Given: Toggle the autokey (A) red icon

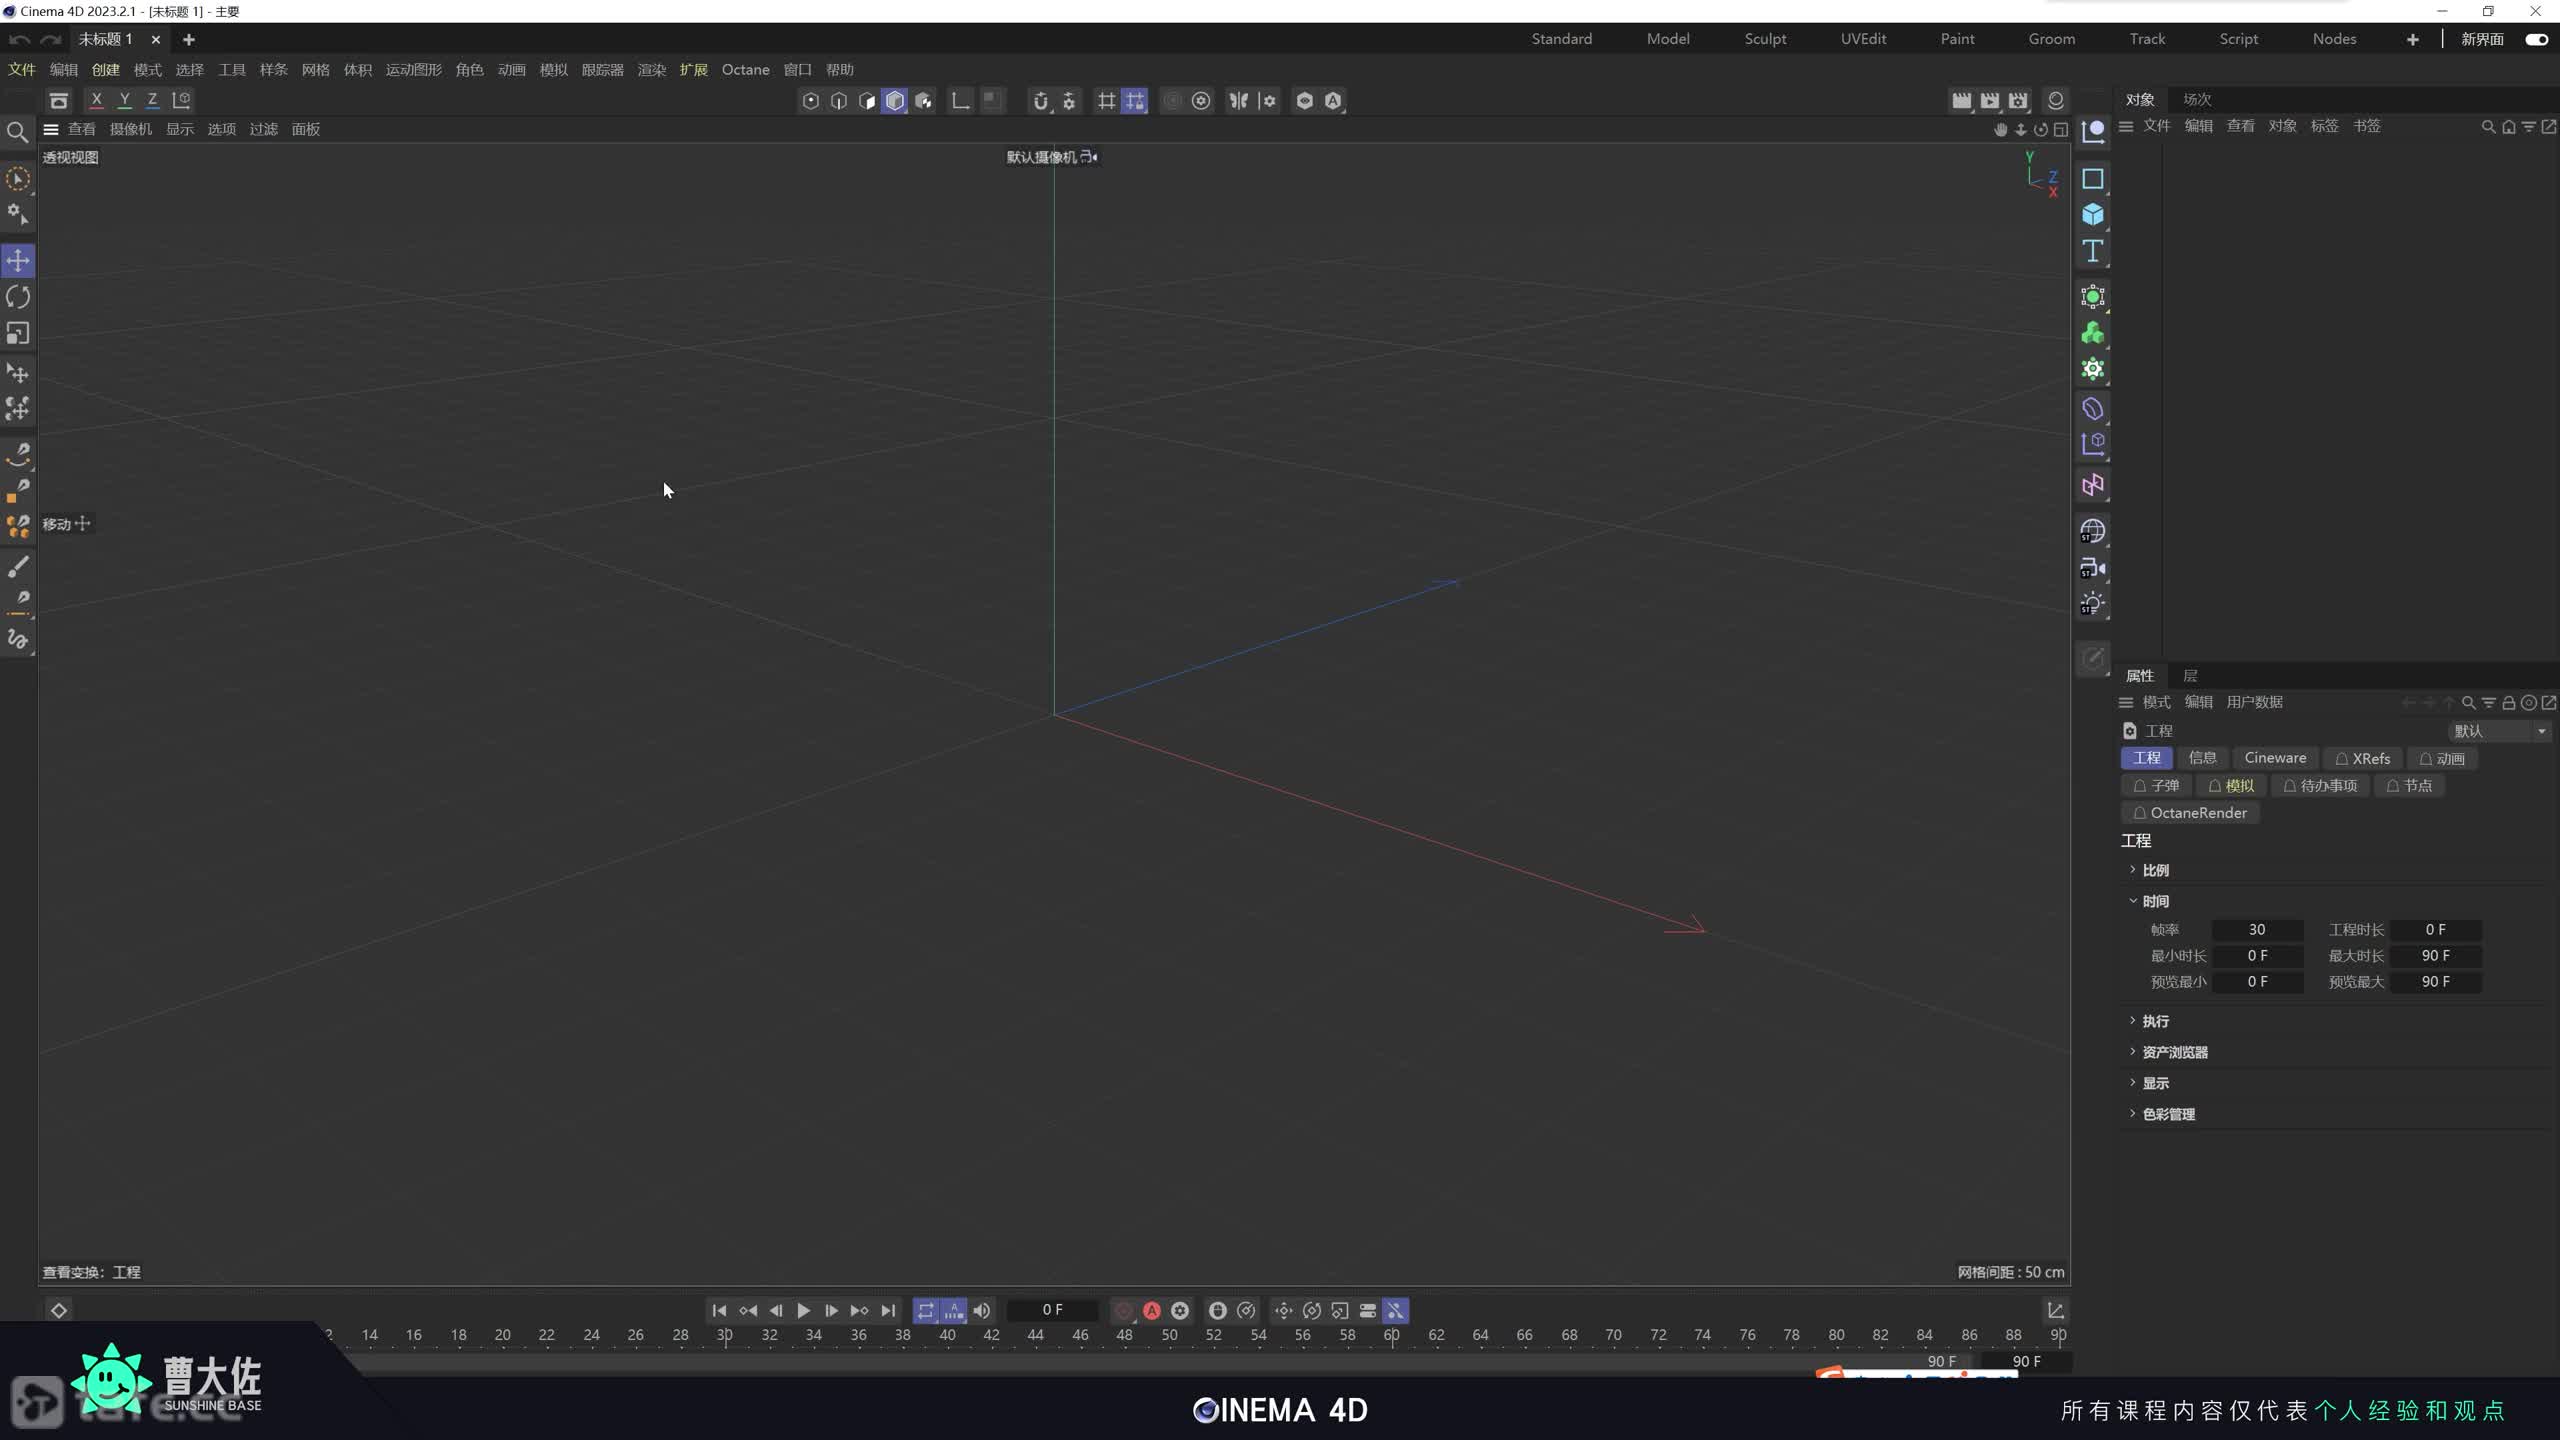Looking at the screenshot, I should click(1152, 1311).
